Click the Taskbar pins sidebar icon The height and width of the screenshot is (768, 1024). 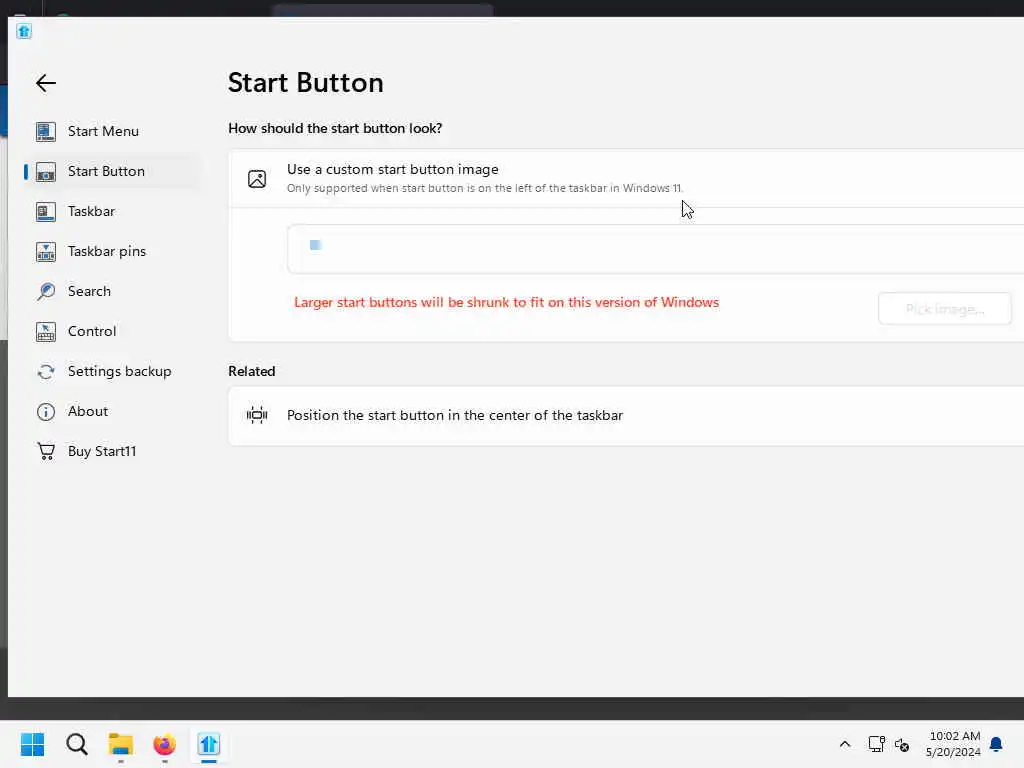46,251
